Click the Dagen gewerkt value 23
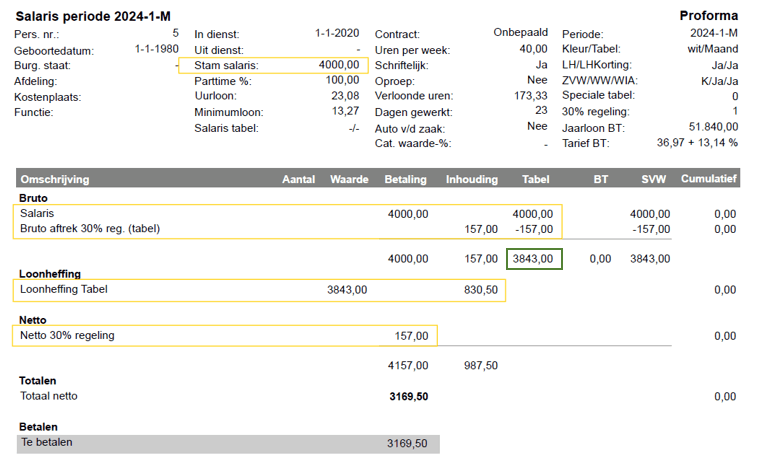768x472 pixels. click(x=541, y=111)
